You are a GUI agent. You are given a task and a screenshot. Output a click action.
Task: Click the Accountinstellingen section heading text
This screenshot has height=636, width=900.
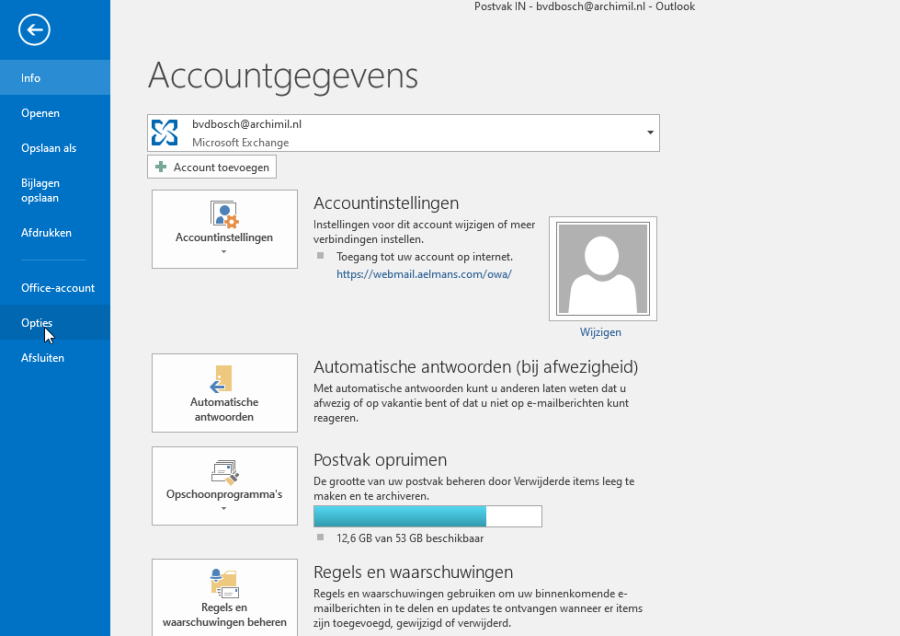tap(386, 203)
